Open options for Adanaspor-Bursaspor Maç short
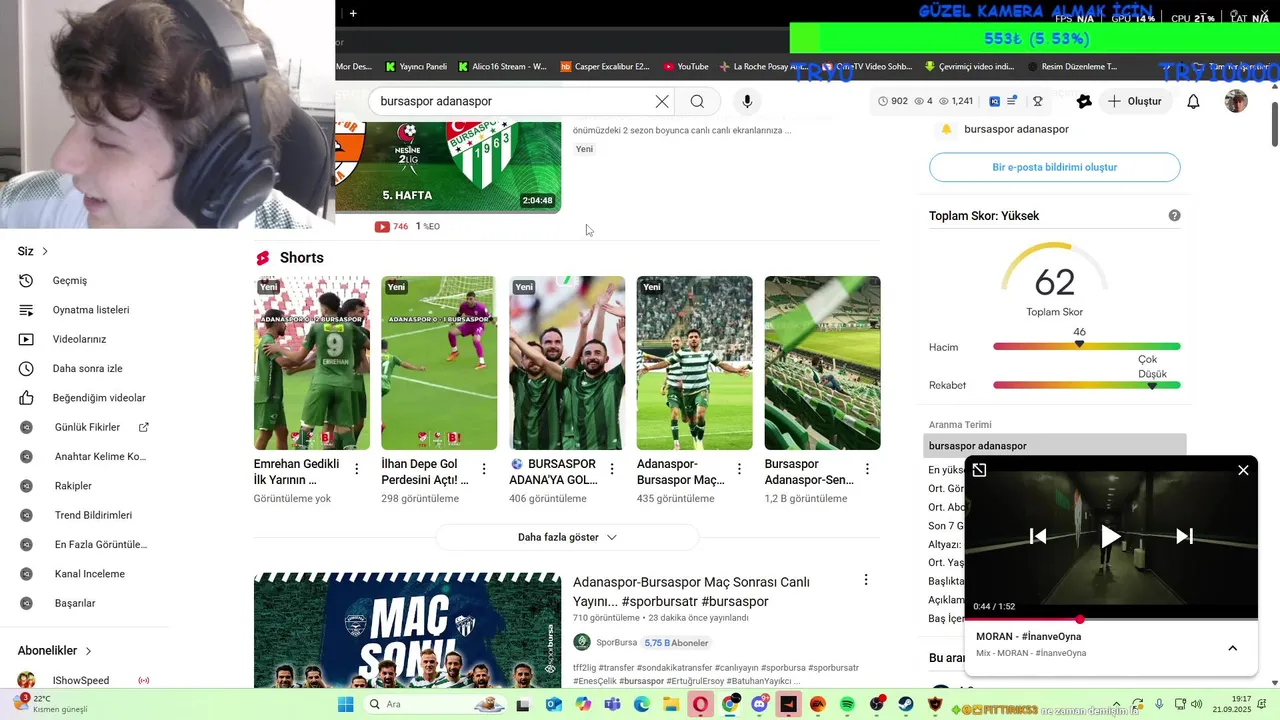 point(740,469)
